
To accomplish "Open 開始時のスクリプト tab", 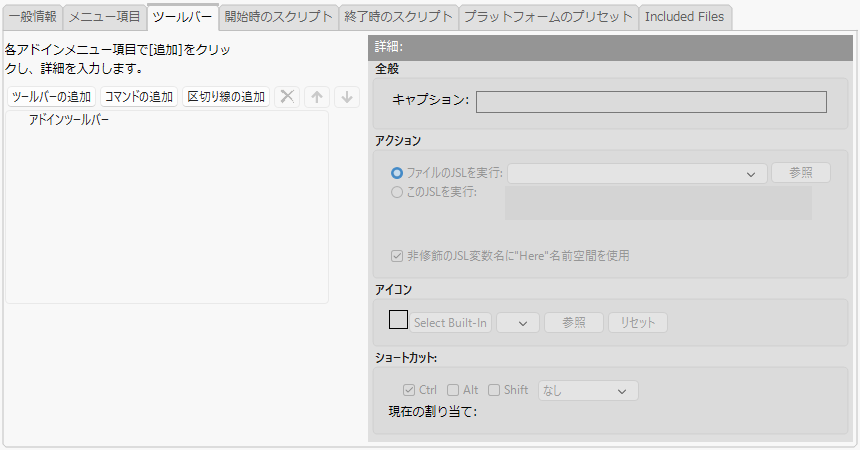I will pyautogui.click(x=279, y=17).
